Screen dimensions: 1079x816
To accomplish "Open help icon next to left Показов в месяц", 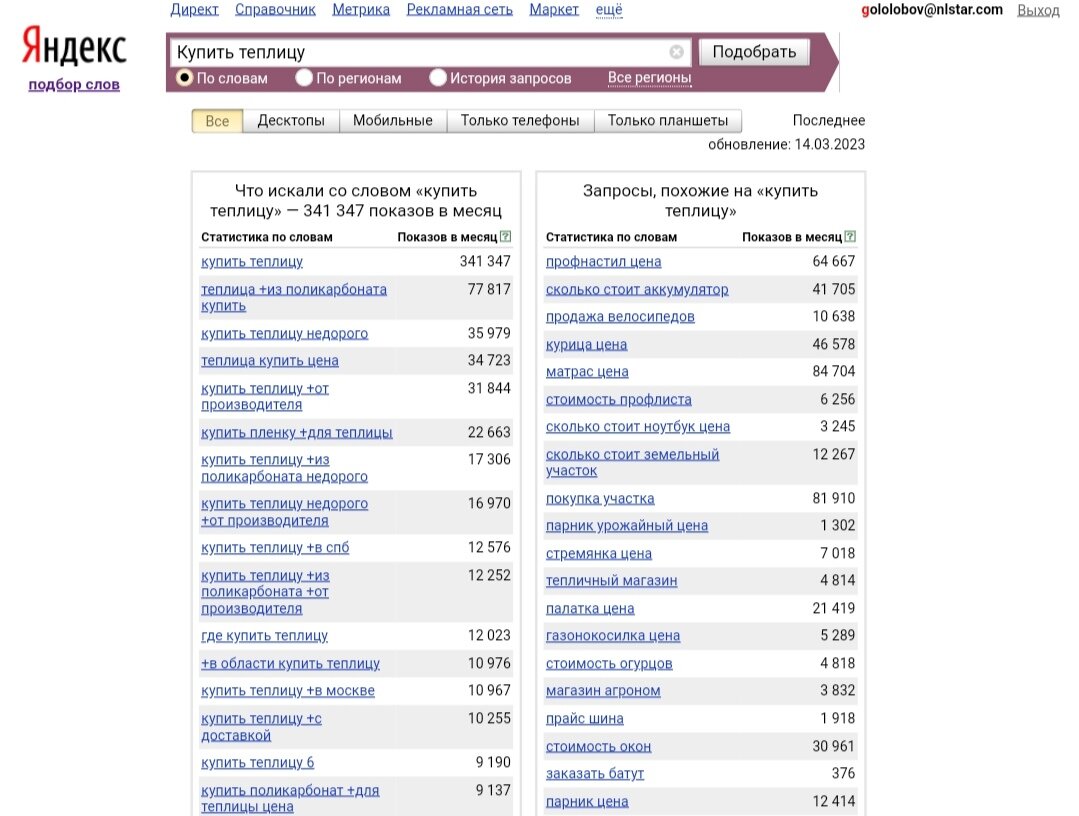I will [x=506, y=237].
